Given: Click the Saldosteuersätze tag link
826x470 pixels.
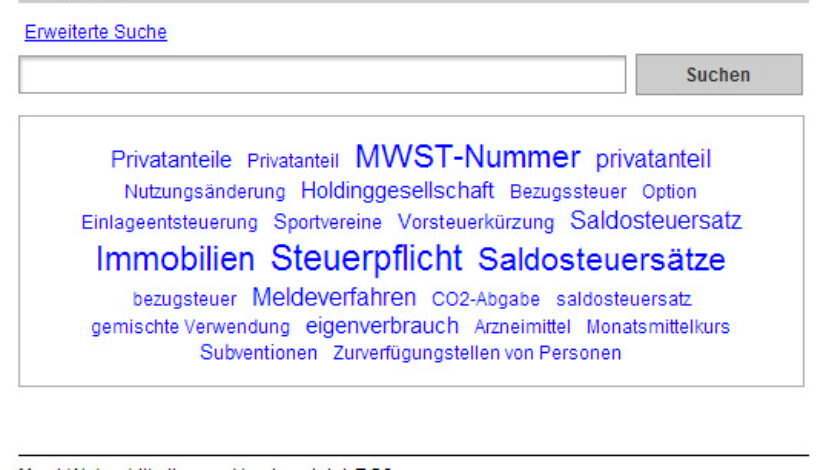Looking at the screenshot, I should tap(601, 260).
